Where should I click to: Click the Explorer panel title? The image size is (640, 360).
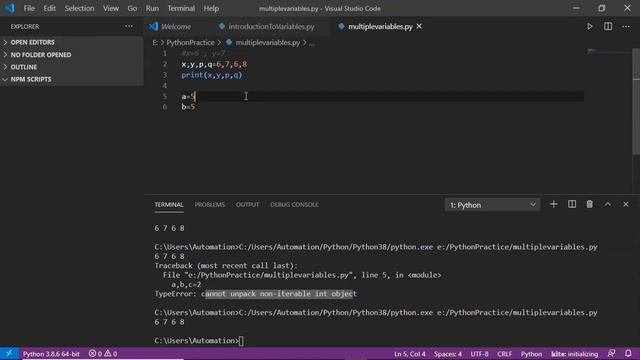(25, 27)
